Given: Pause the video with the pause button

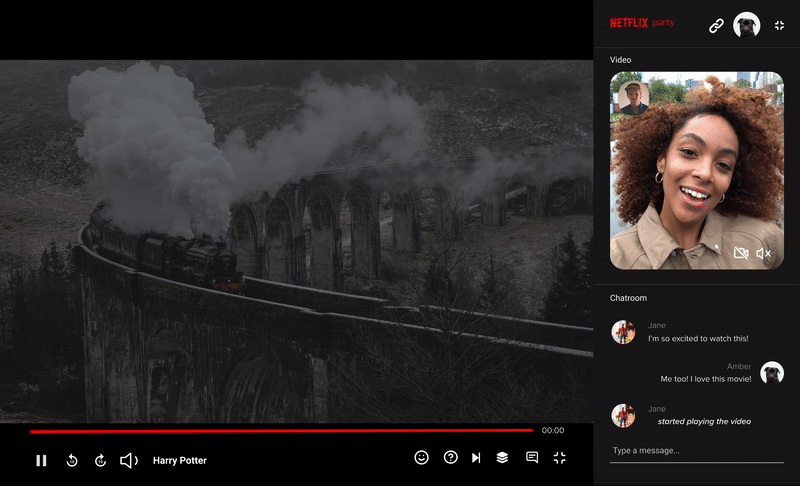Looking at the screenshot, I should 41,461.
